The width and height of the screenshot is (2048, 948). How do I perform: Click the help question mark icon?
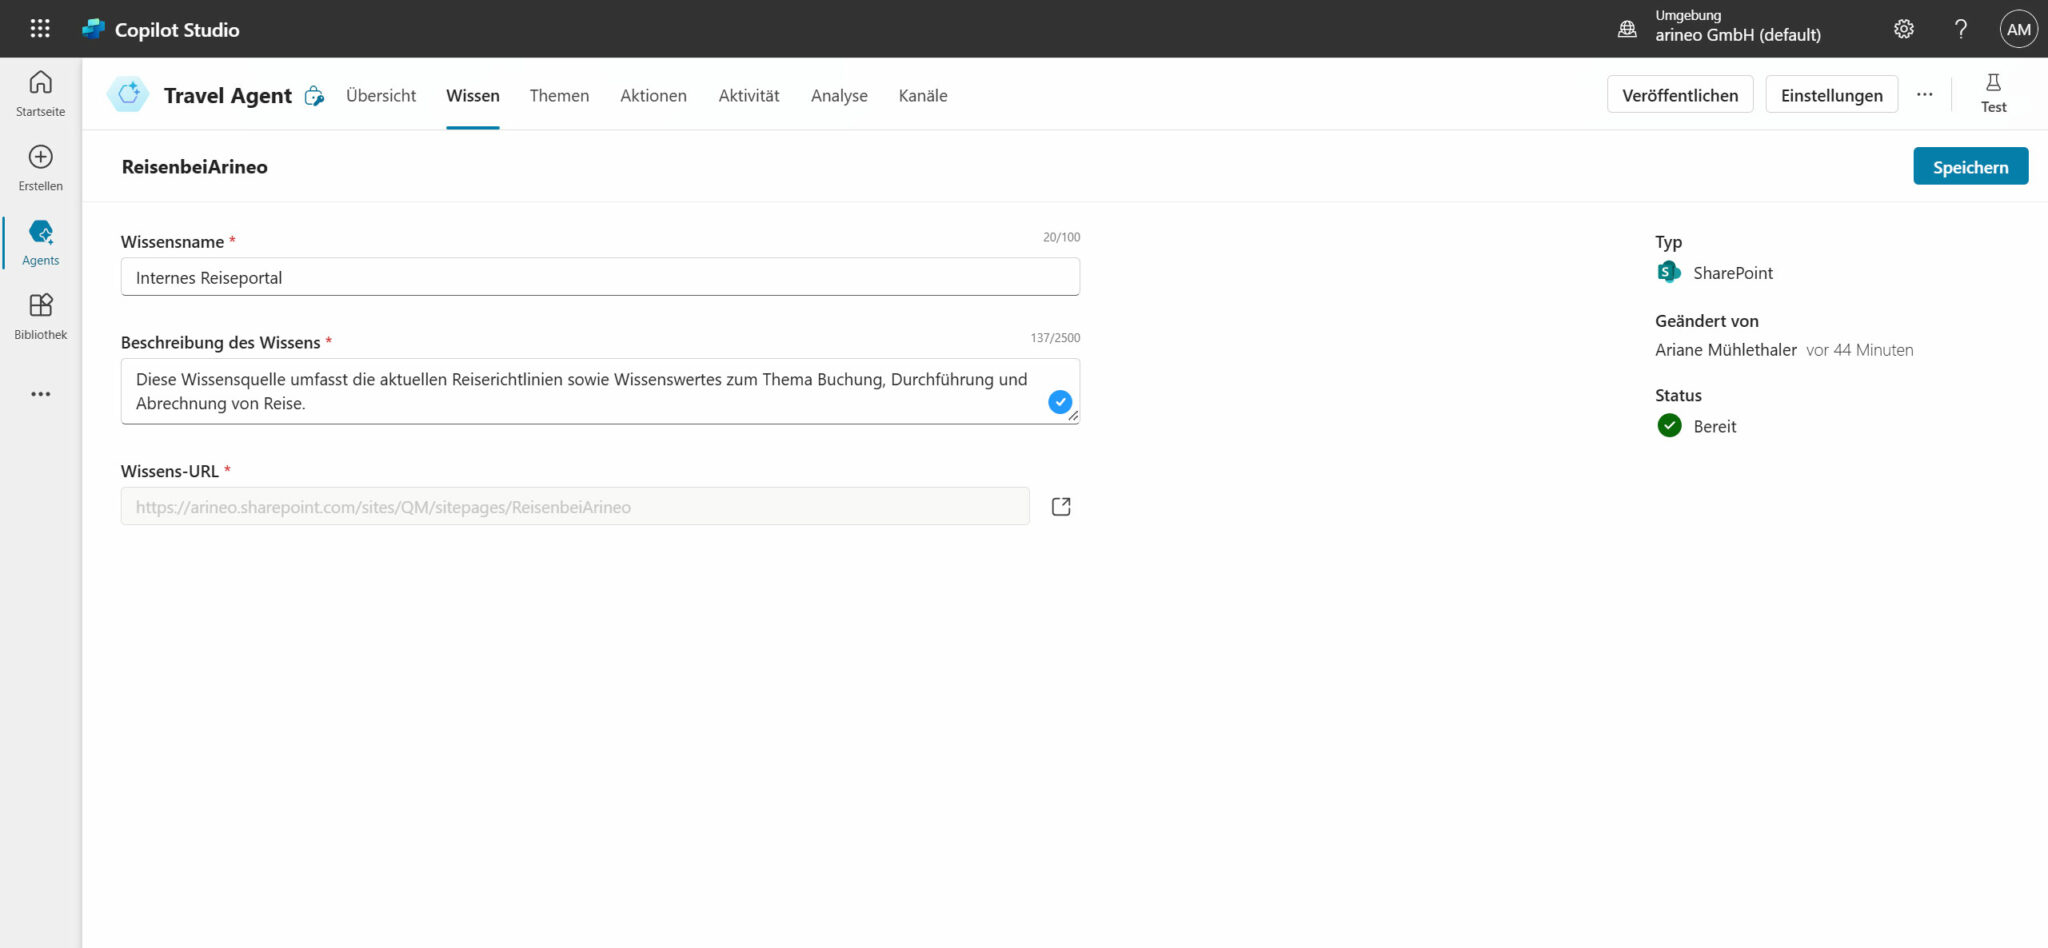click(x=1961, y=29)
